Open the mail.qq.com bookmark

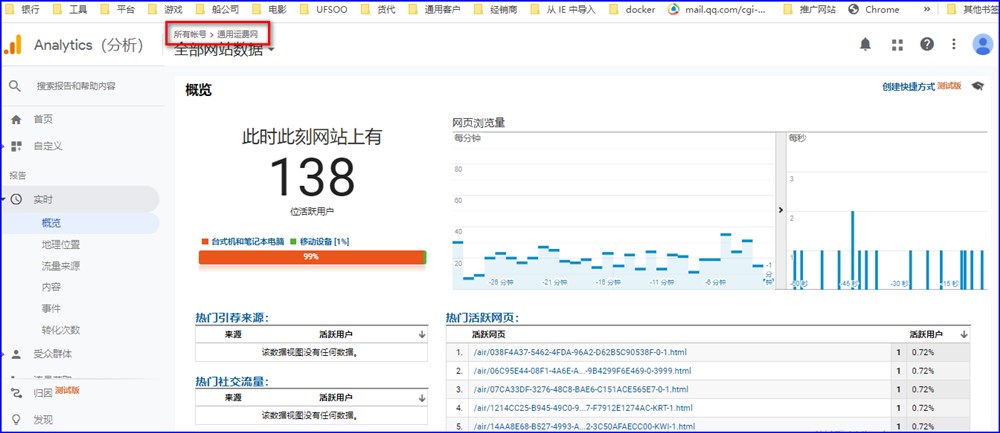(717, 10)
